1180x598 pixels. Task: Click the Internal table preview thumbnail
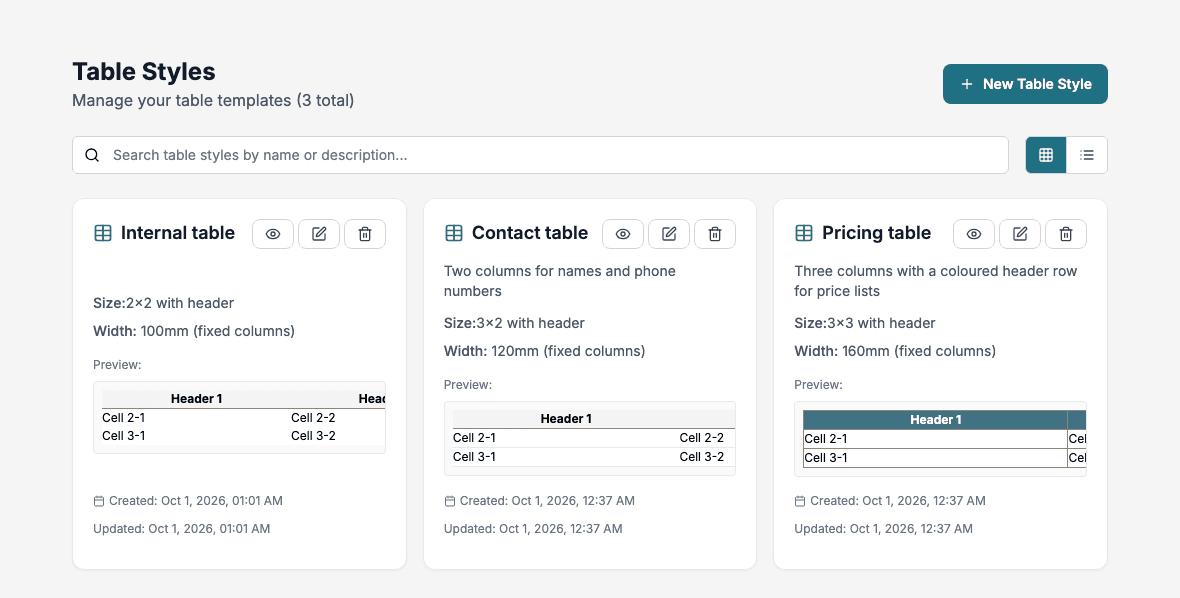point(239,417)
